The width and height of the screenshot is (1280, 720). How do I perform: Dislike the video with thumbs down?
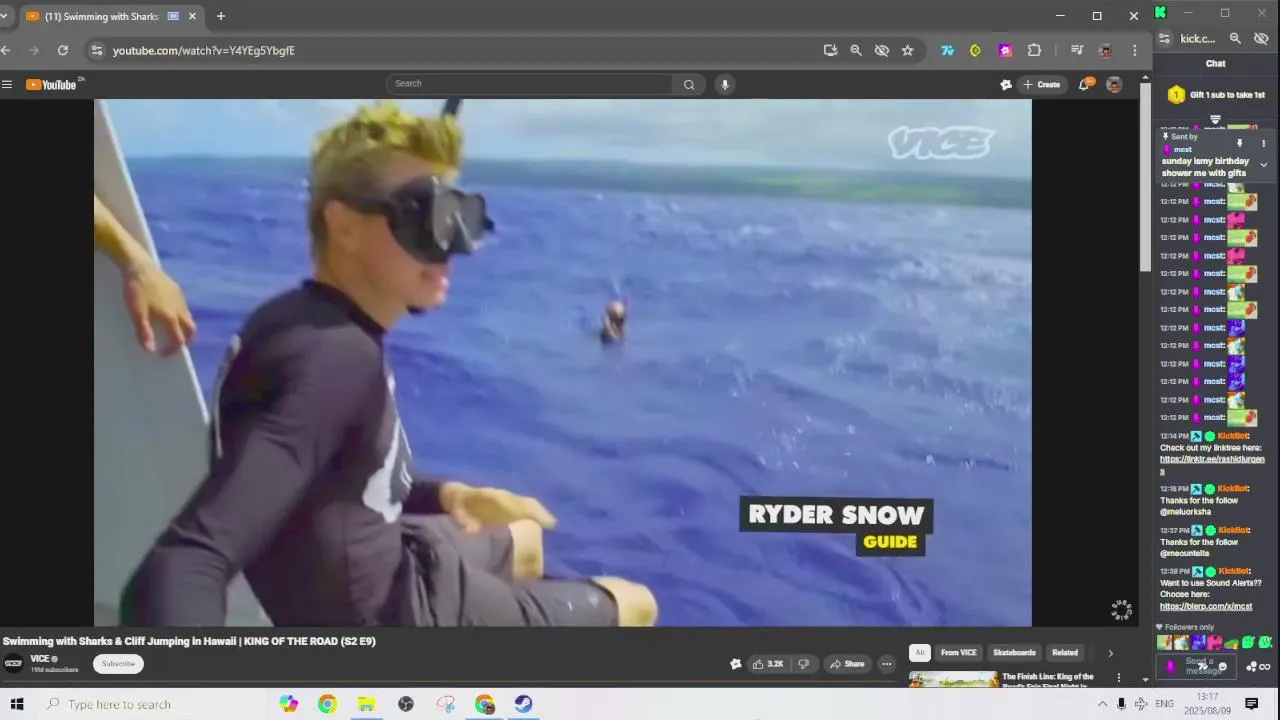click(x=803, y=664)
